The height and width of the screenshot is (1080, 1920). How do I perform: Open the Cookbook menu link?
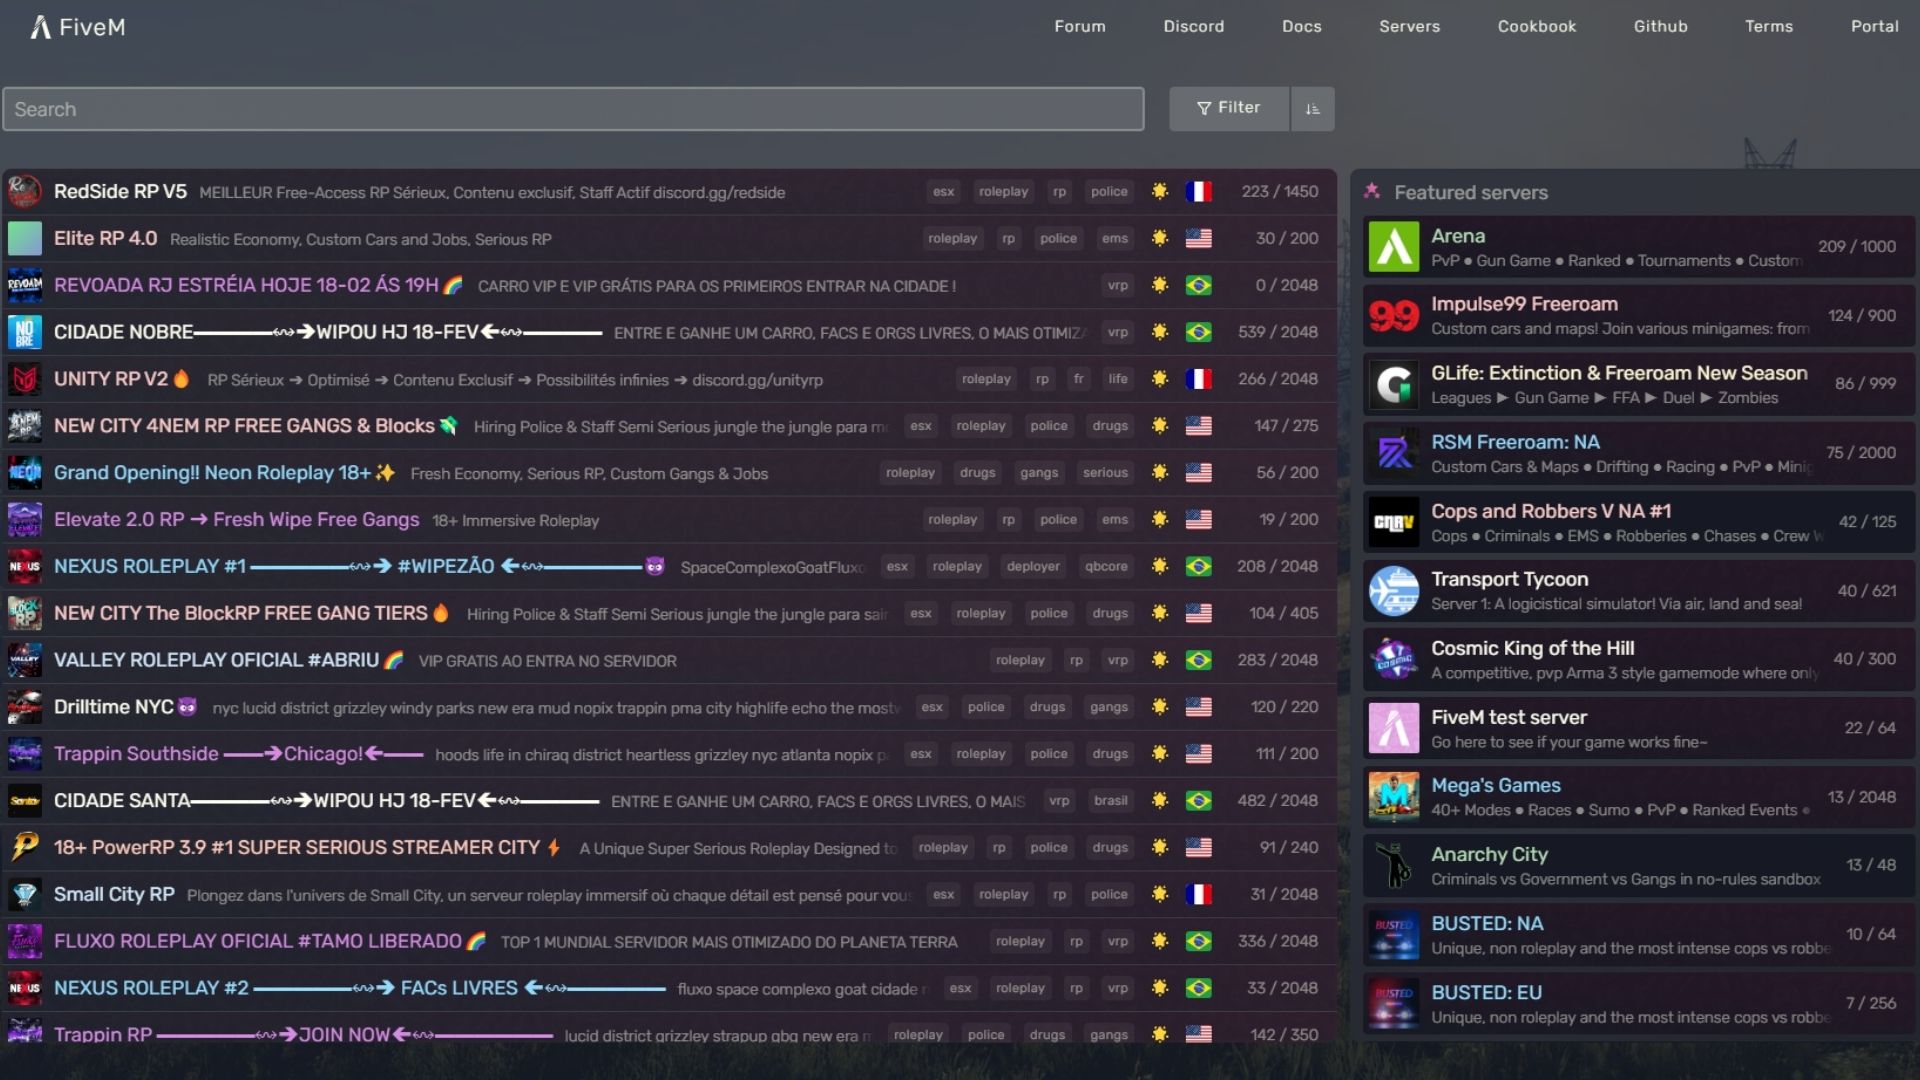tap(1536, 27)
